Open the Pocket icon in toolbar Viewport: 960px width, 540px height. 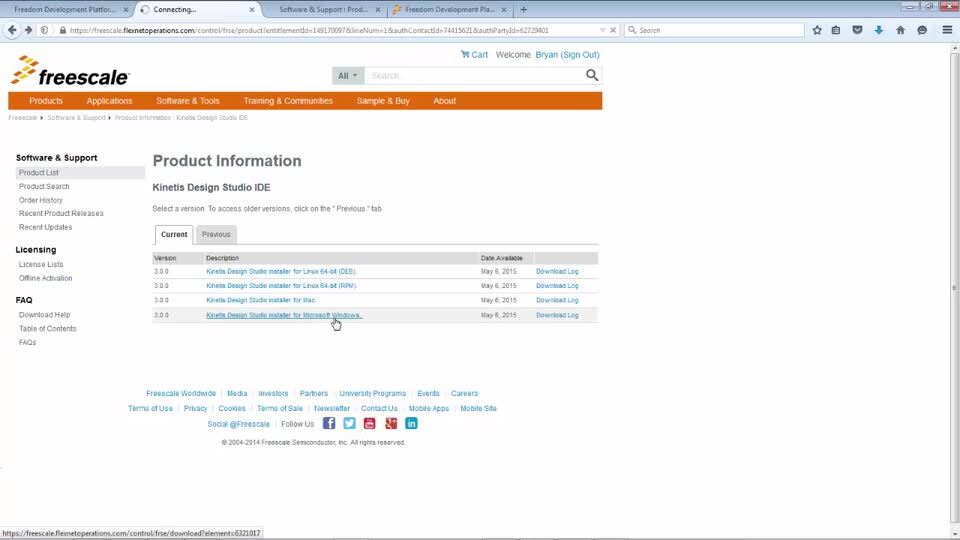pos(857,30)
